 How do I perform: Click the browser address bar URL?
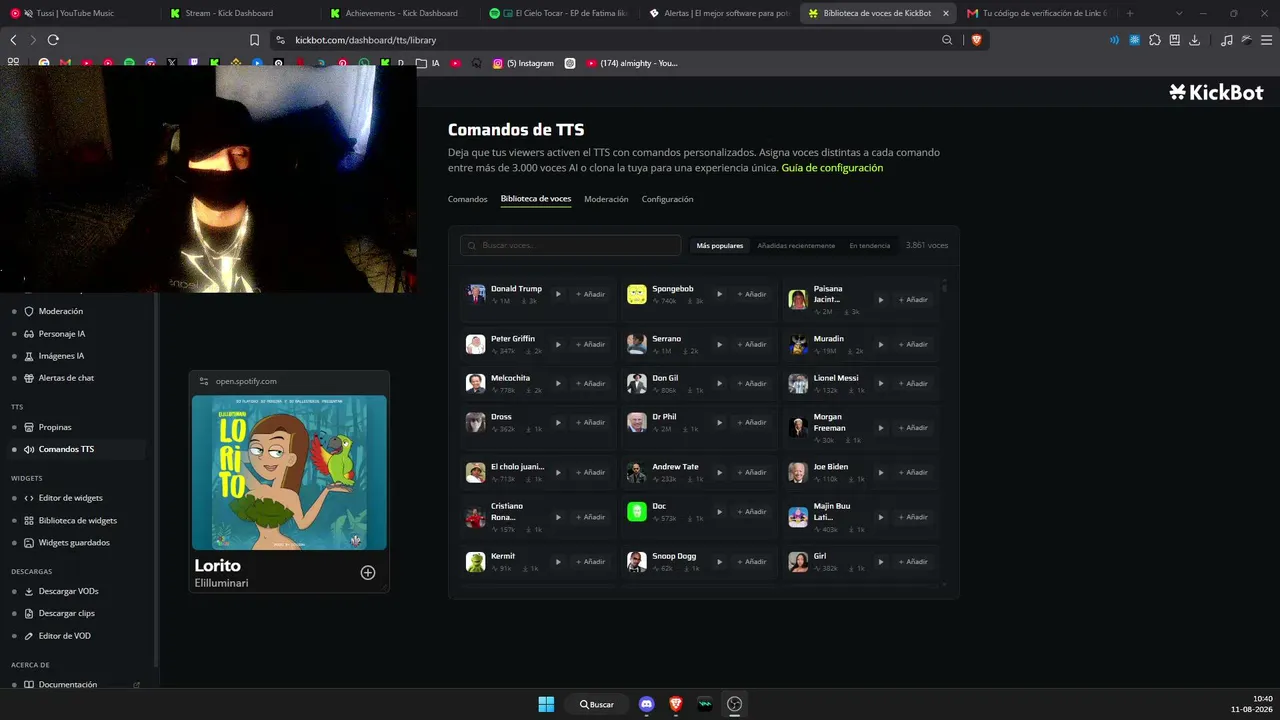tap(365, 40)
